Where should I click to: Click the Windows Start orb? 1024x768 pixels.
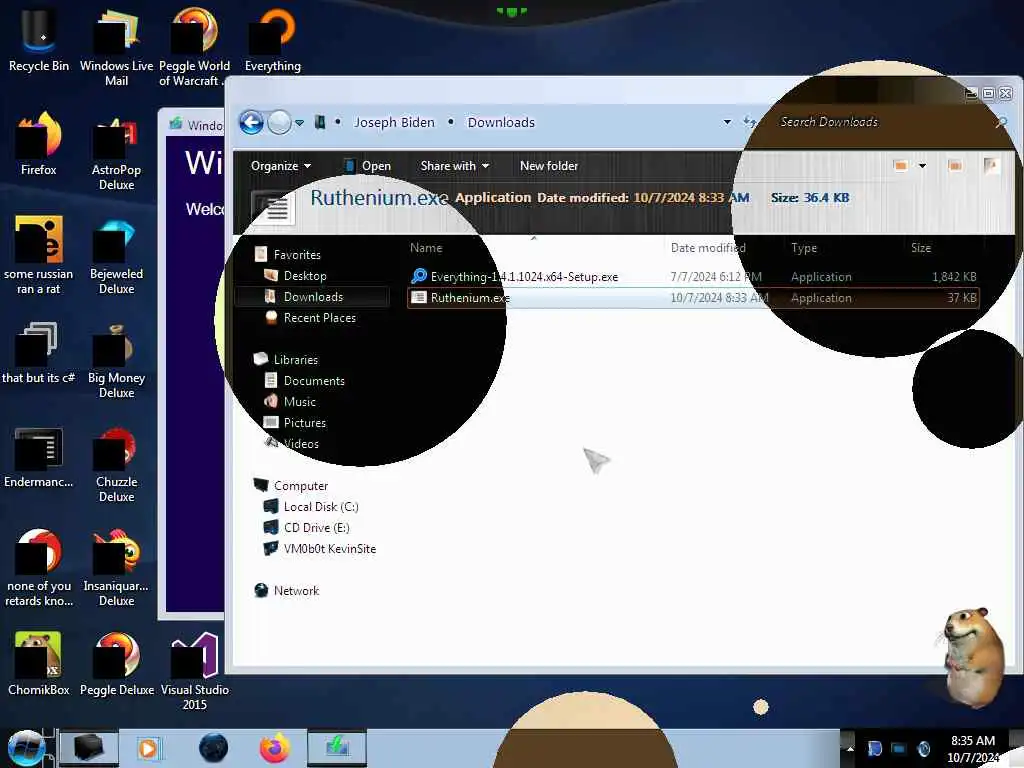pyautogui.click(x=27, y=748)
